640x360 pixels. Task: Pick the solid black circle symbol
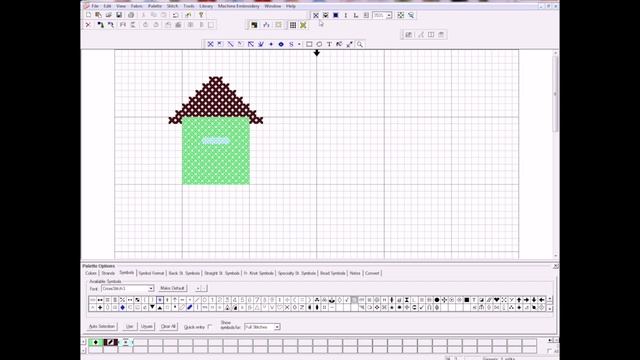[436, 300]
